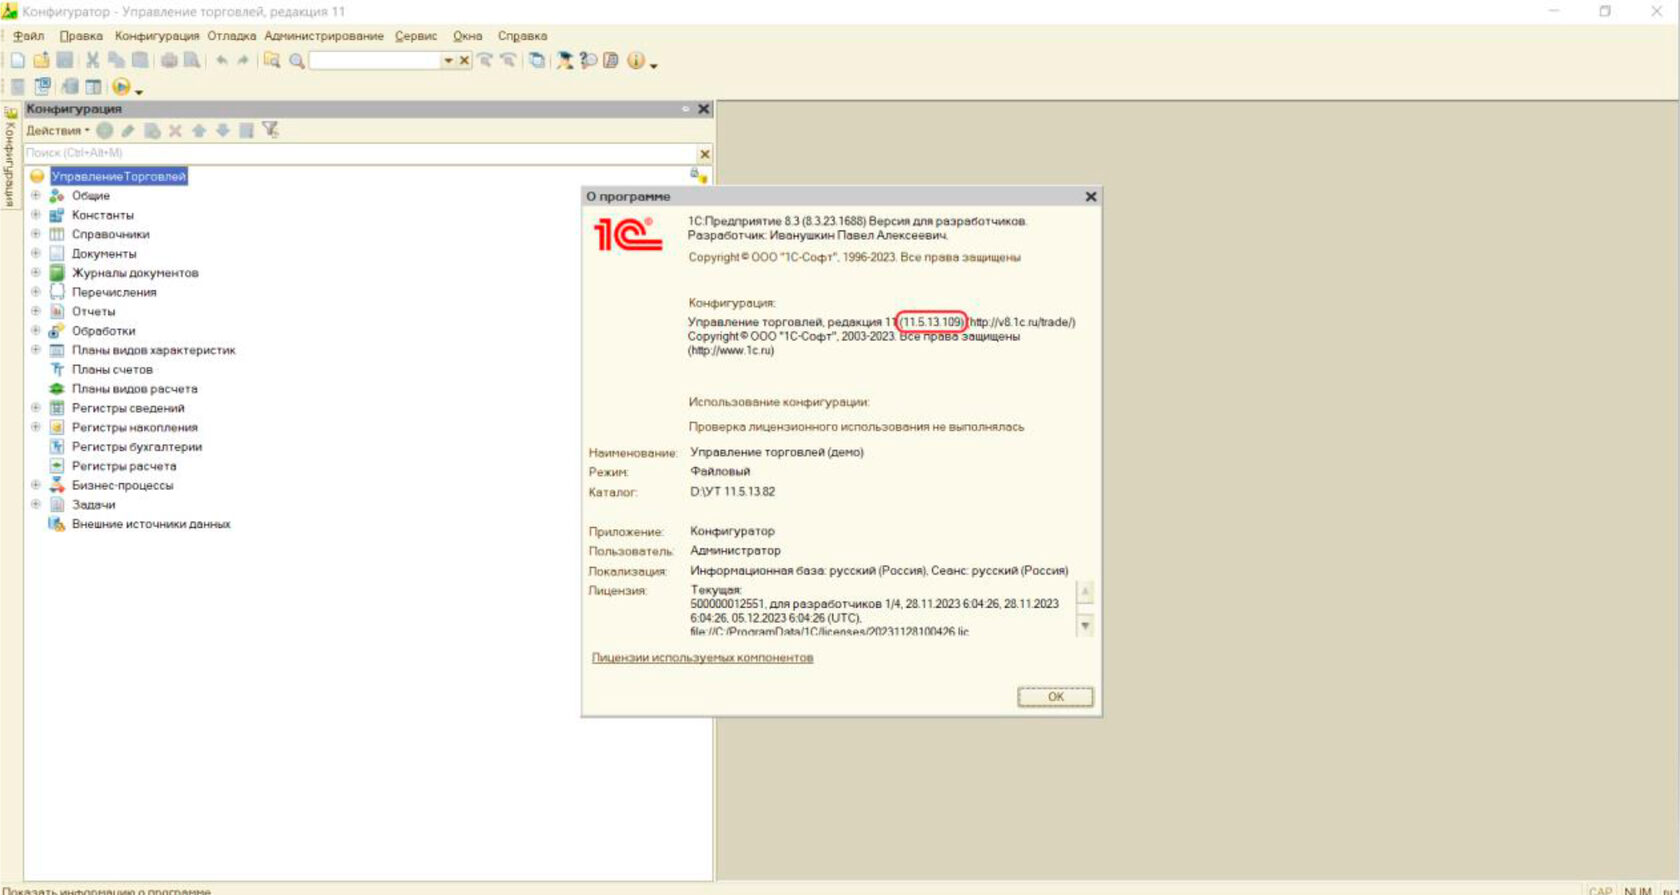The image size is (1680, 895).
Task: Click the Find magnifier icon
Action: [x=297, y=61]
